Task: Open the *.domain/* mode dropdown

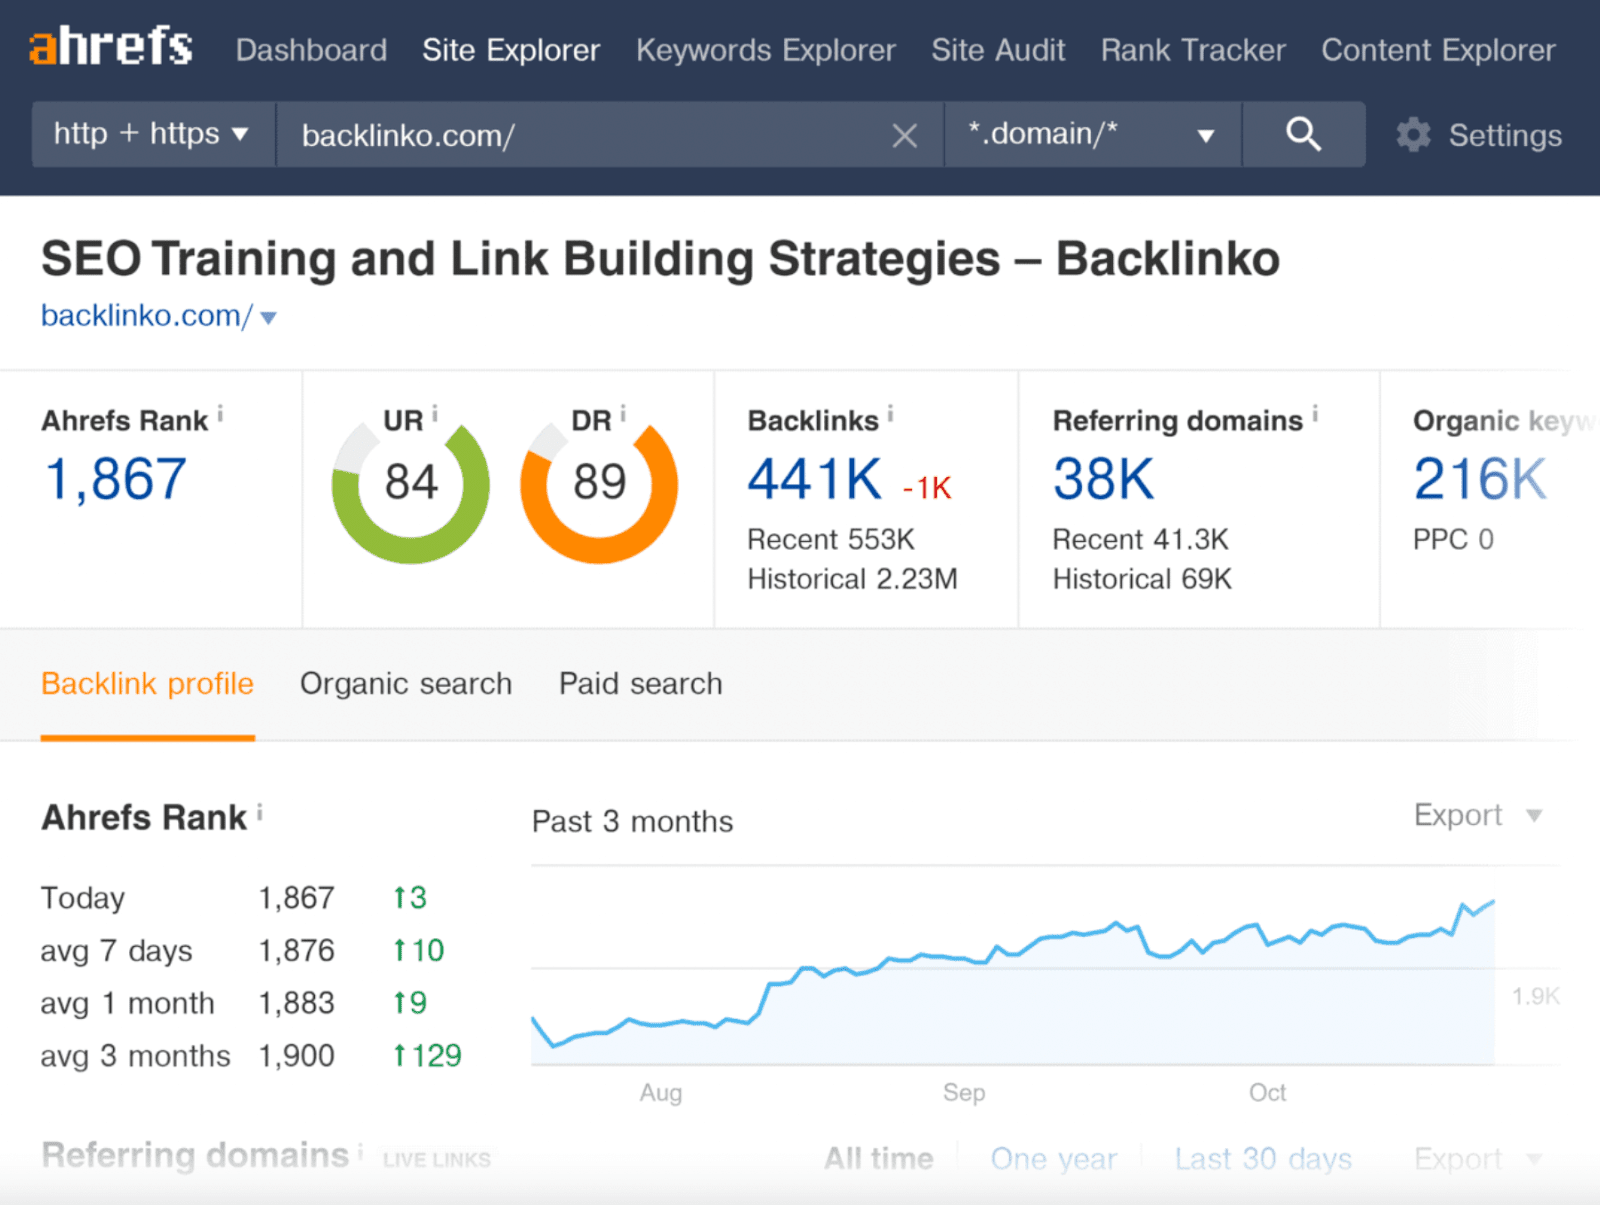Action: (x=1092, y=134)
